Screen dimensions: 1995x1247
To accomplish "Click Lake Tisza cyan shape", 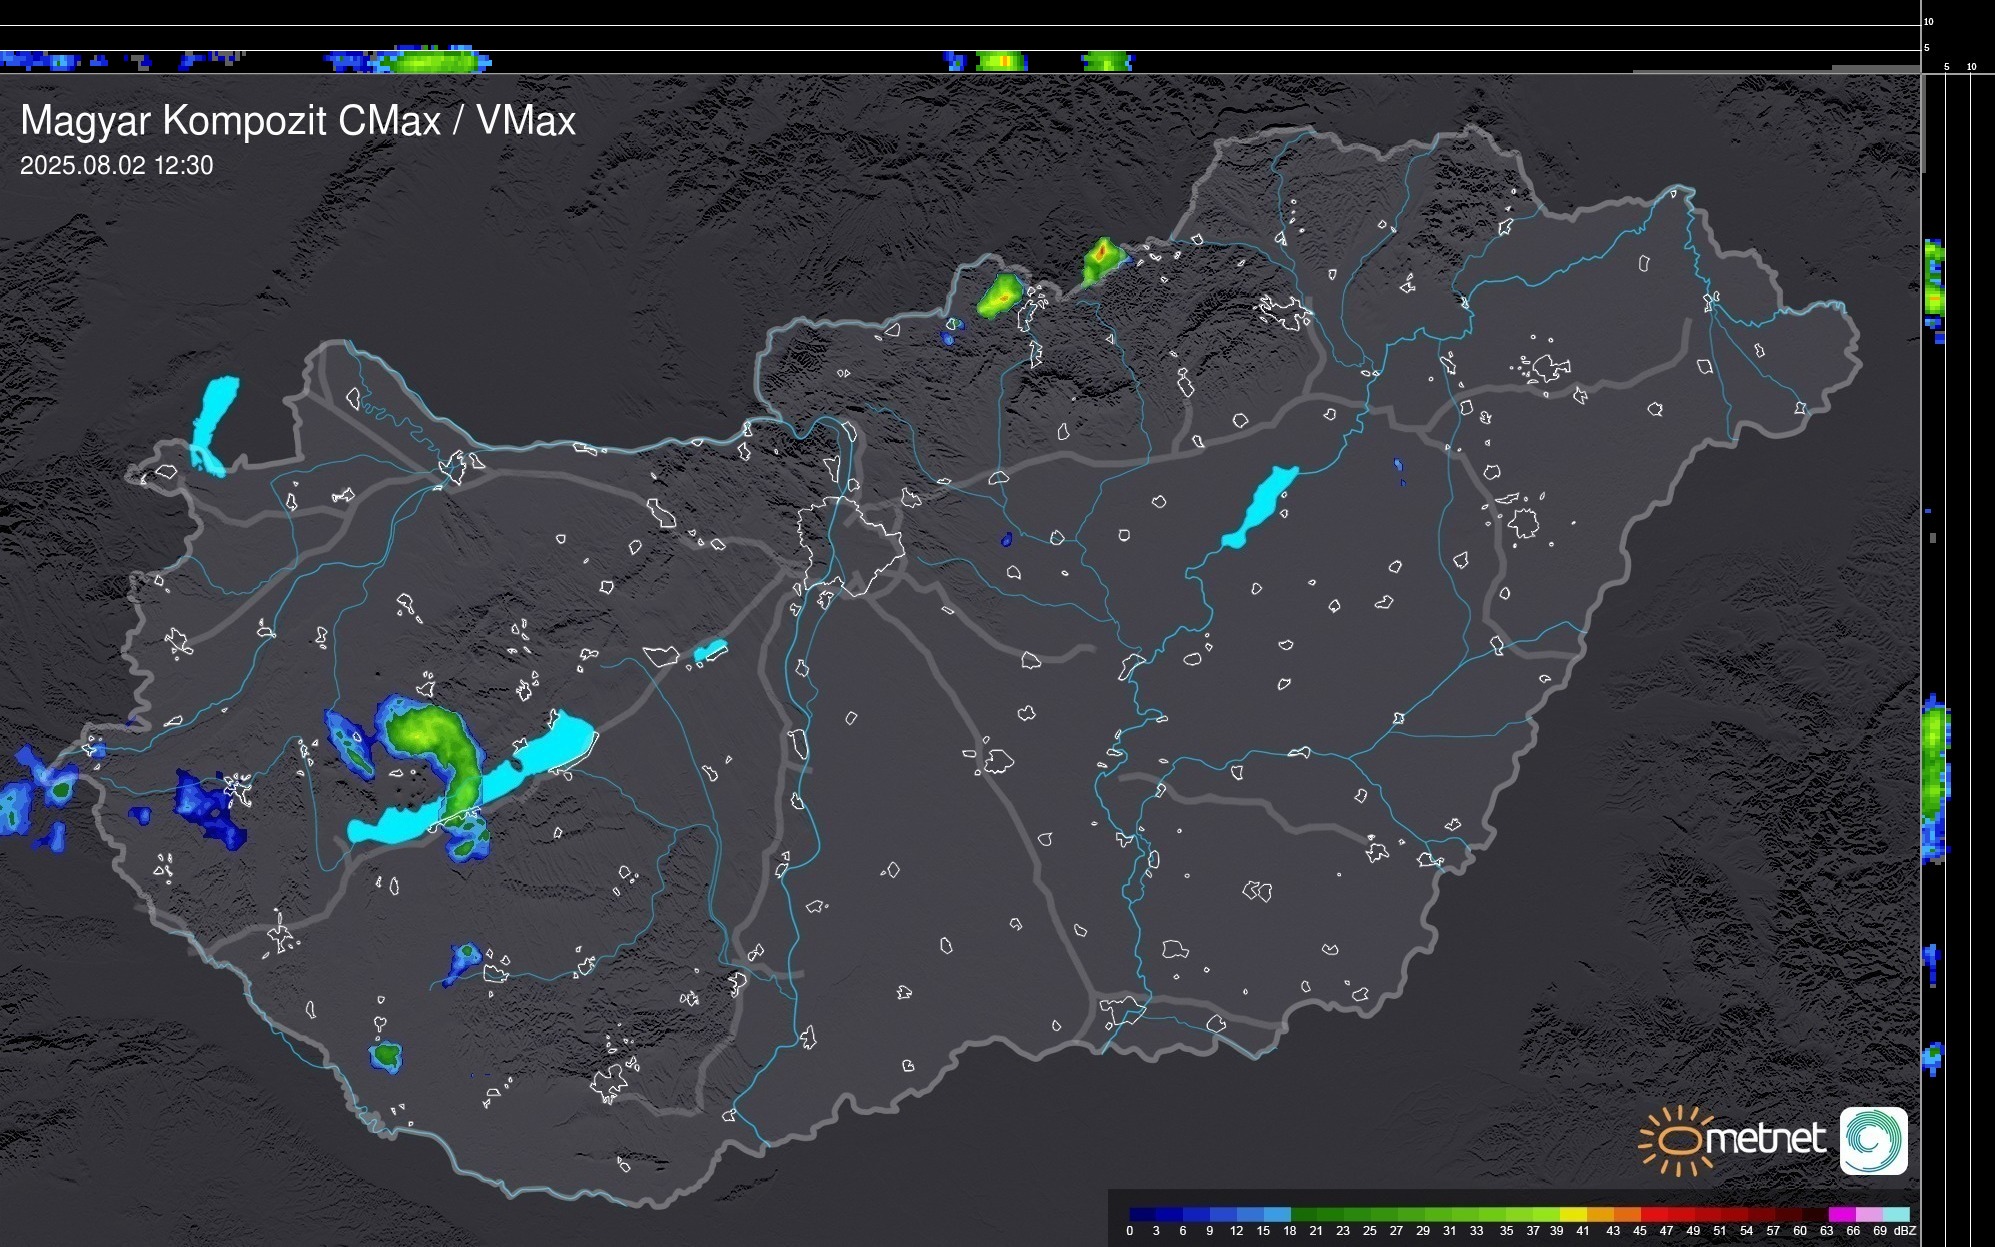I will [x=1262, y=505].
